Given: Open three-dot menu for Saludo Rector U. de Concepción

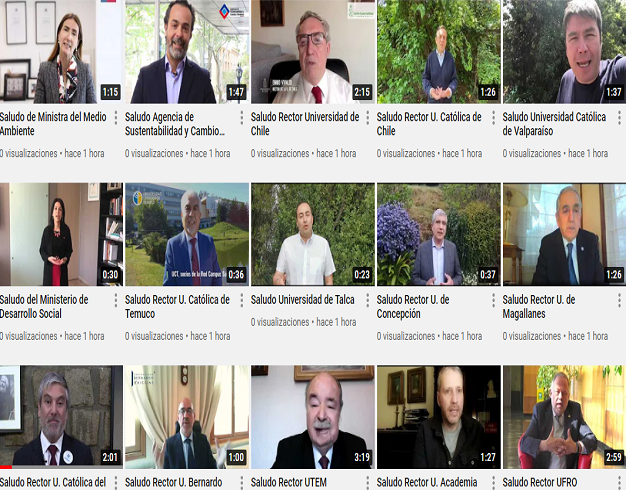Looking at the screenshot, I should tap(493, 300).
